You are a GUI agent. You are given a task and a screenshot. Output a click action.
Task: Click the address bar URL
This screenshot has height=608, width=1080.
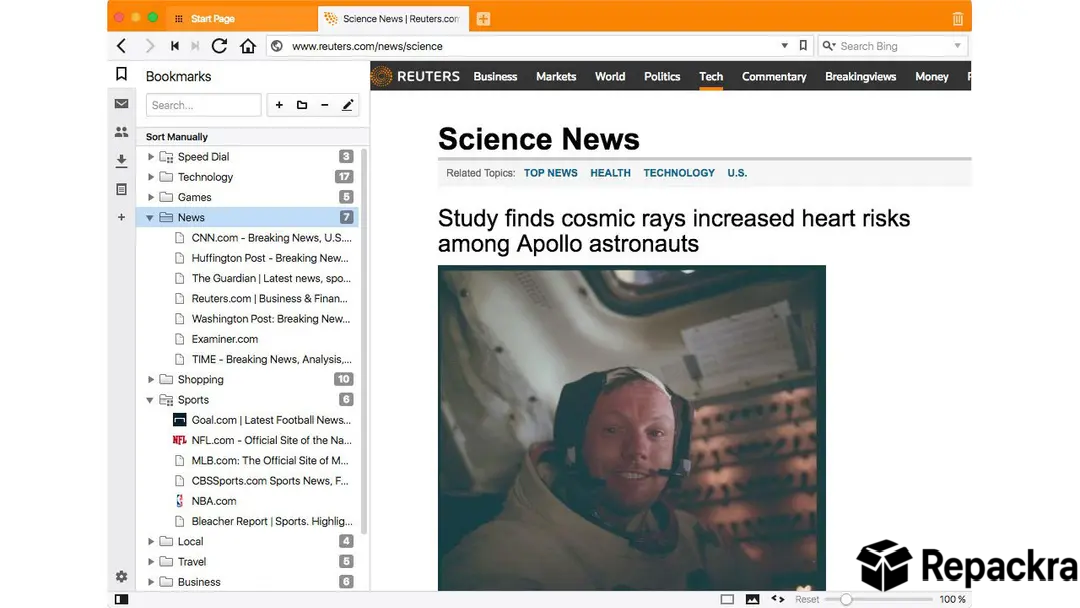coord(367,46)
